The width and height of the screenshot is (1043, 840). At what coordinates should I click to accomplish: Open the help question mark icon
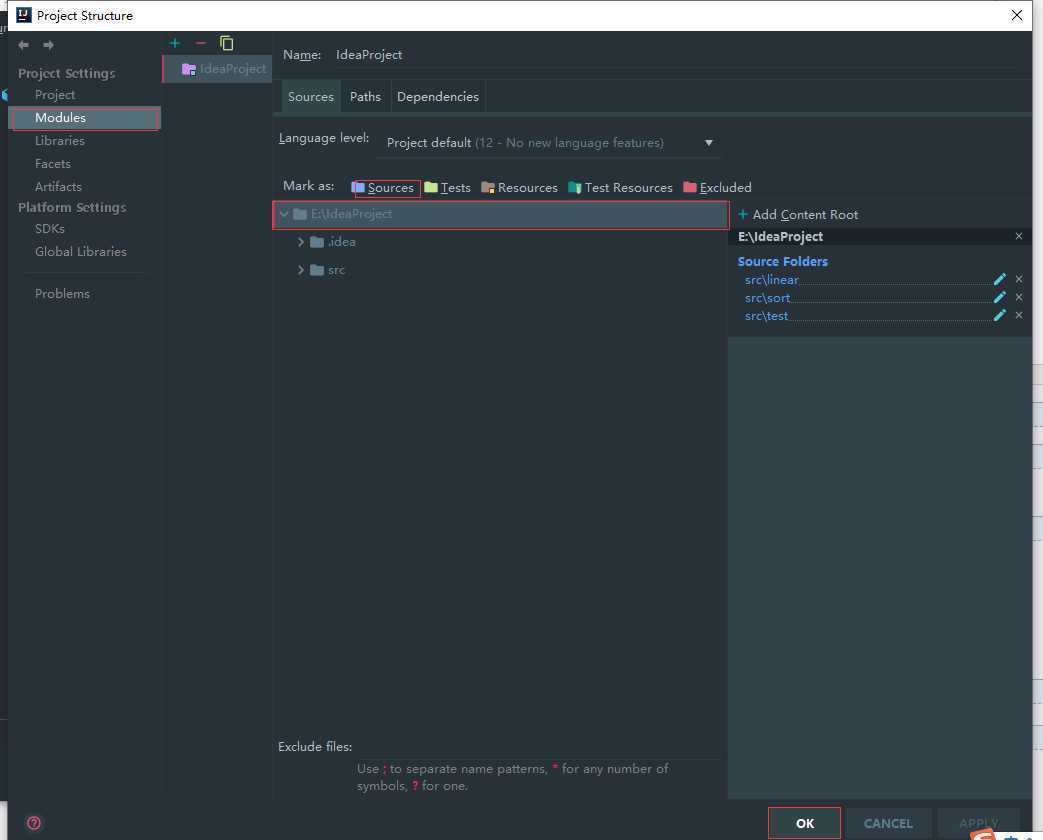34,823
